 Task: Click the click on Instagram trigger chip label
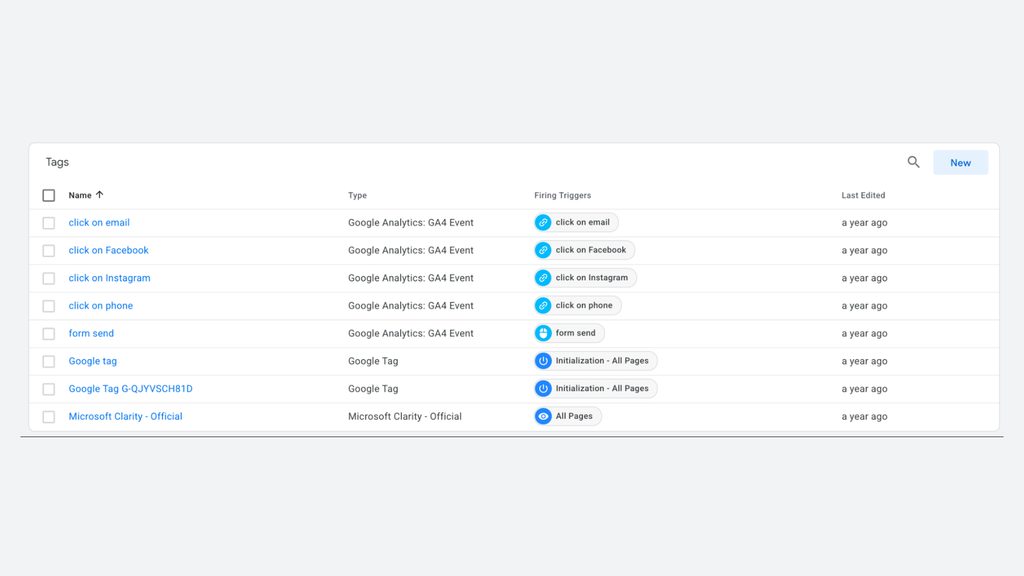tap(592, 278)
